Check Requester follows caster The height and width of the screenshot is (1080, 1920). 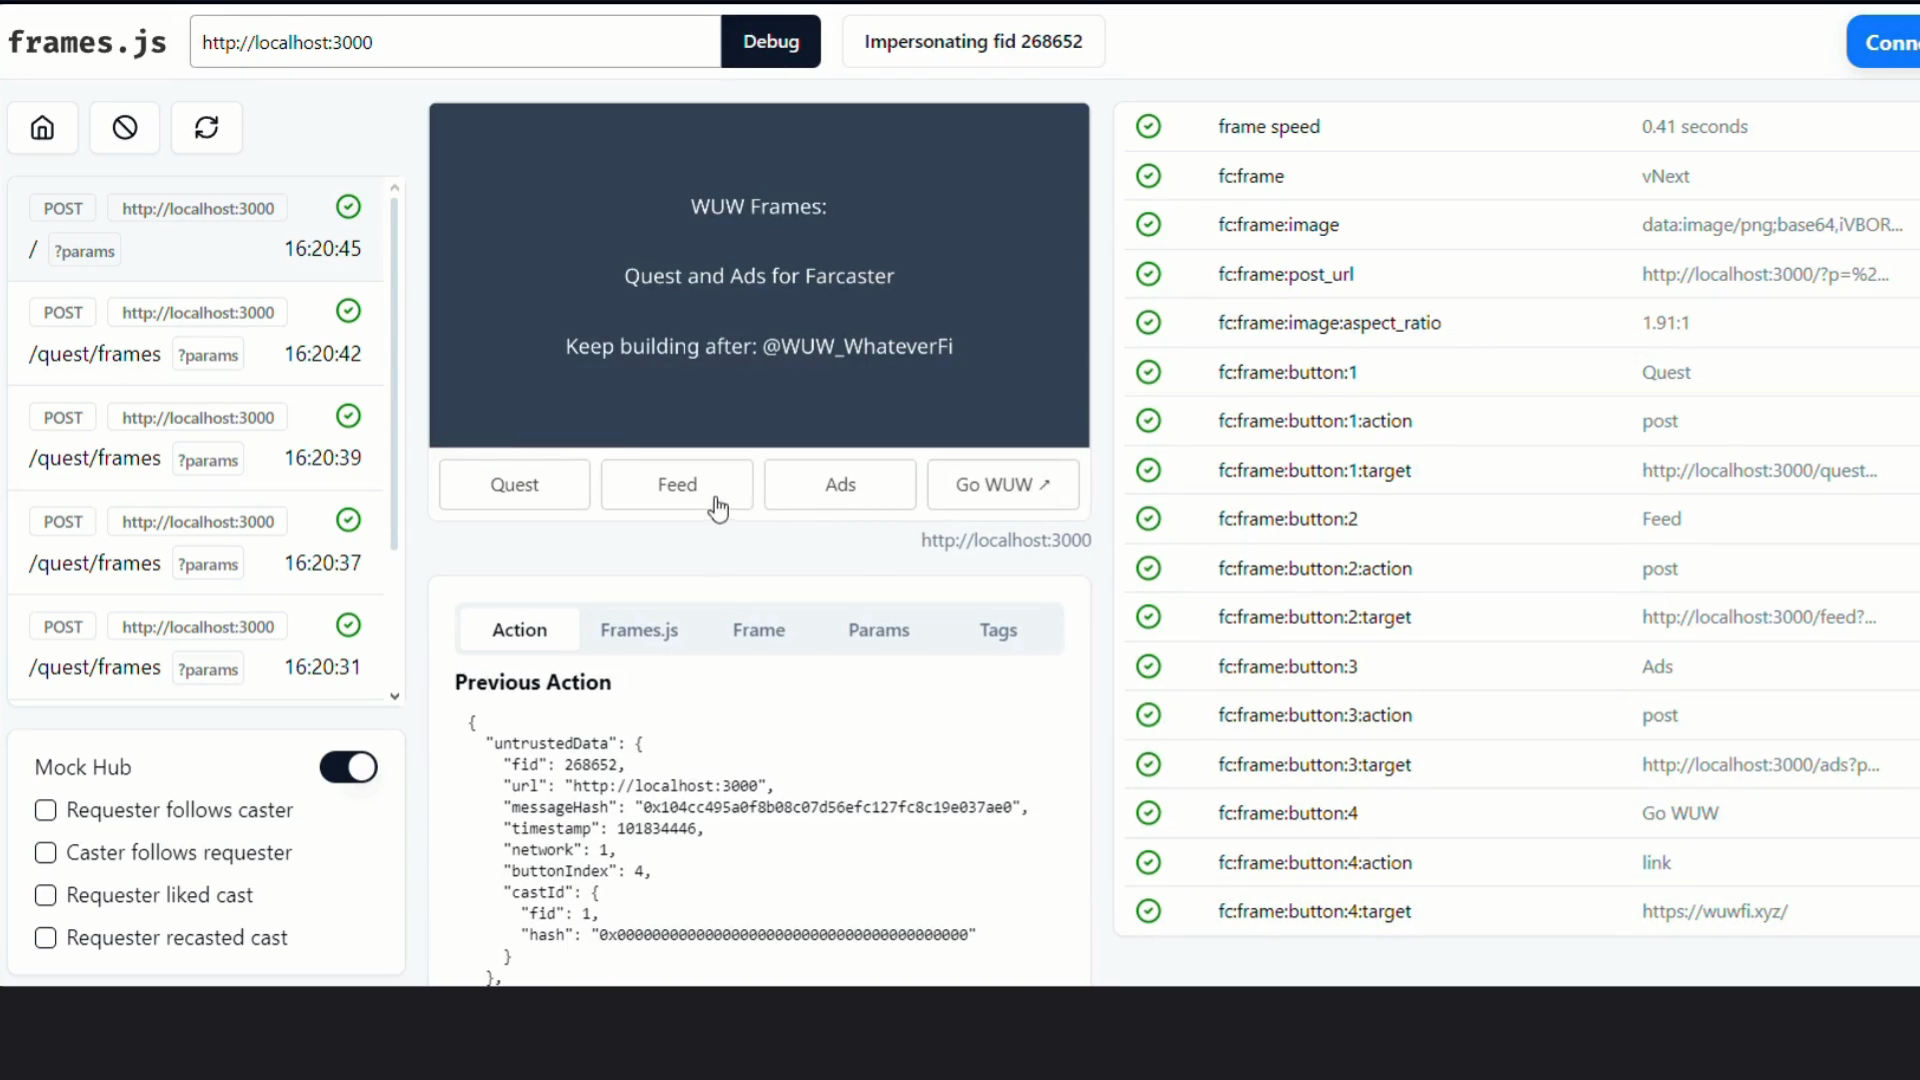[46, 810]
